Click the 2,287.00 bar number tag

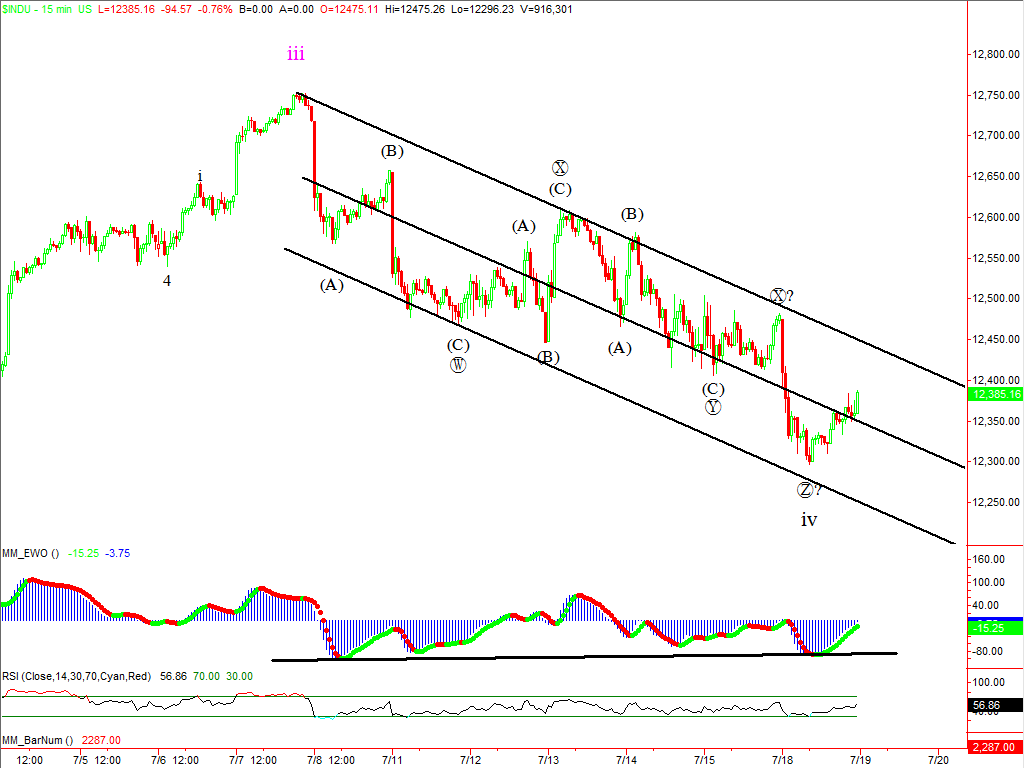click(x=995, y=746)
